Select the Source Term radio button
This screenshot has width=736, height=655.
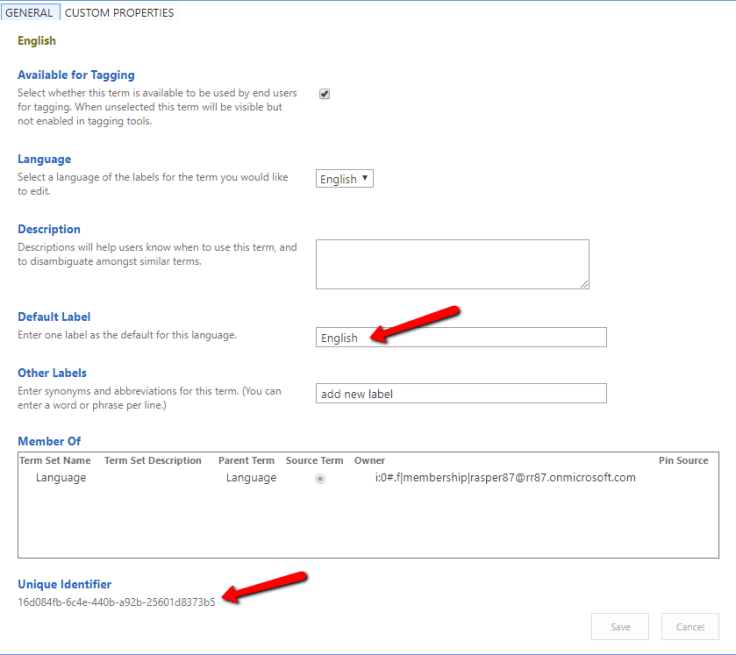(x=320, y=479)
